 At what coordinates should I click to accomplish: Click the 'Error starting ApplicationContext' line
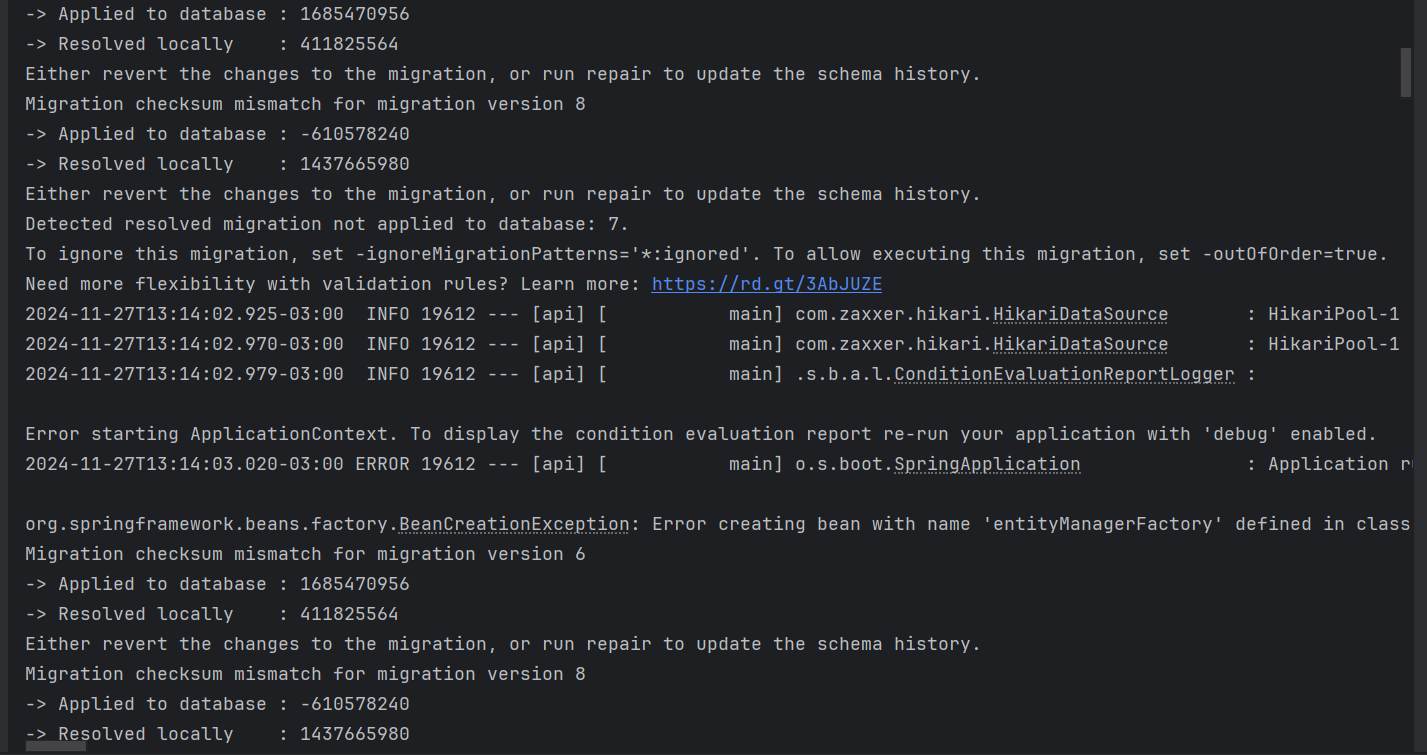pos(701,434)
